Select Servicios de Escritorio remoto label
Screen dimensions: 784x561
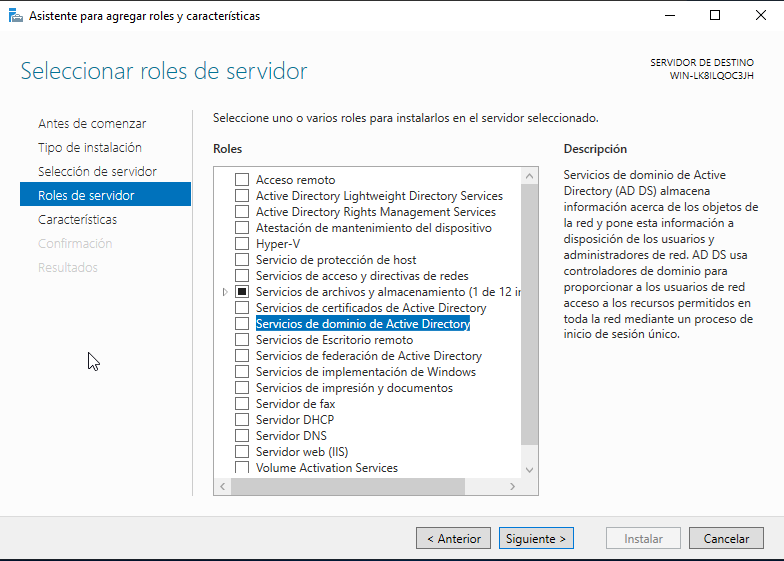click(x=334, y=340)
